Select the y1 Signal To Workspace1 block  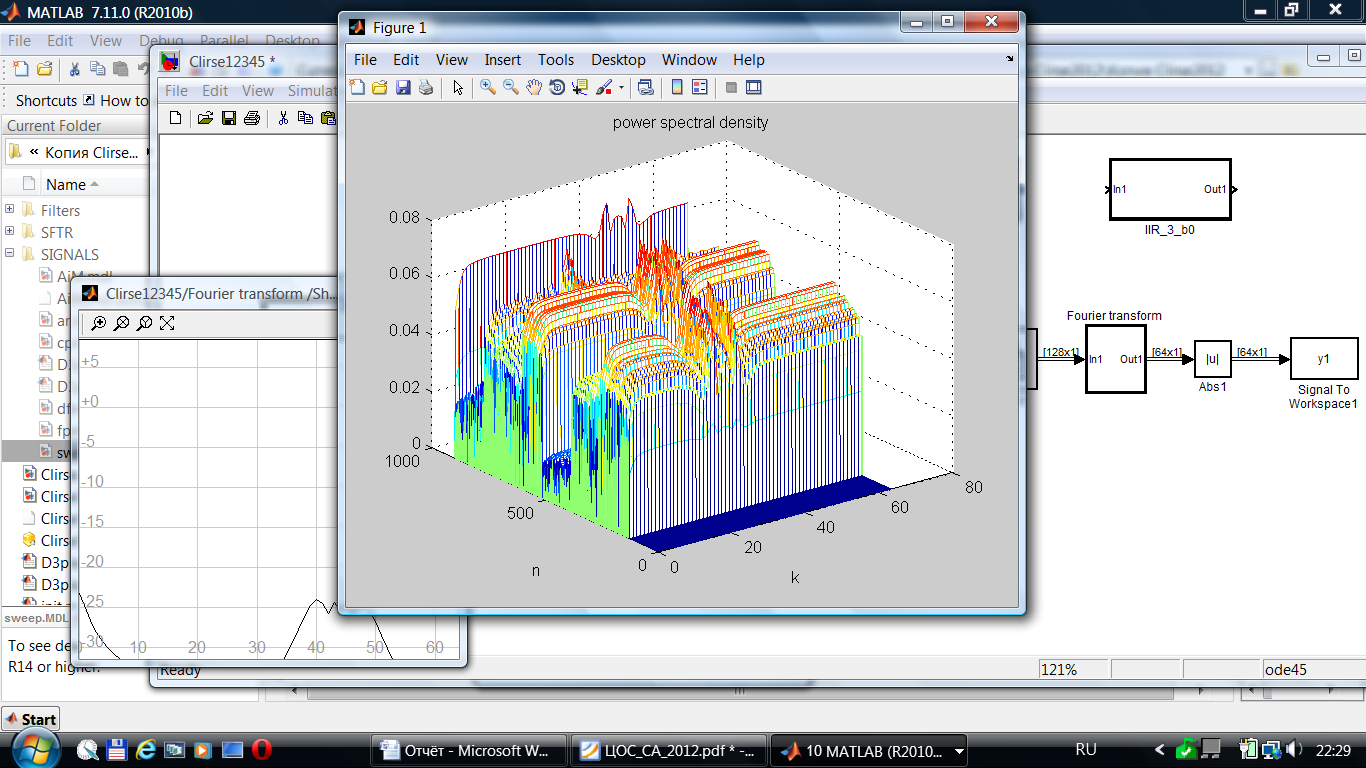click(x=1324, y=358)
